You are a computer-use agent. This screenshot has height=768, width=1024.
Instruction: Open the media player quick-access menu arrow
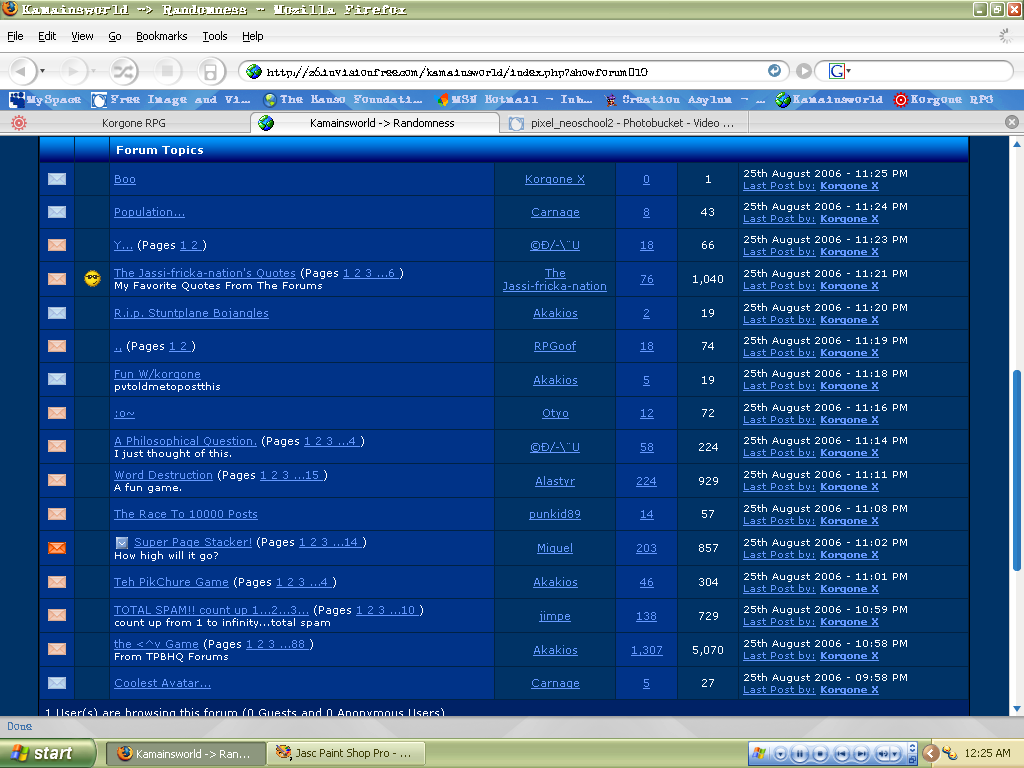[780, 754]
